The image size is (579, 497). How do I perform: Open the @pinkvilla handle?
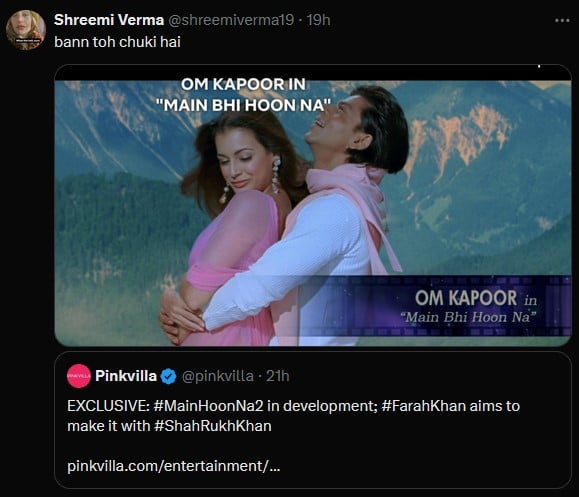217,376
